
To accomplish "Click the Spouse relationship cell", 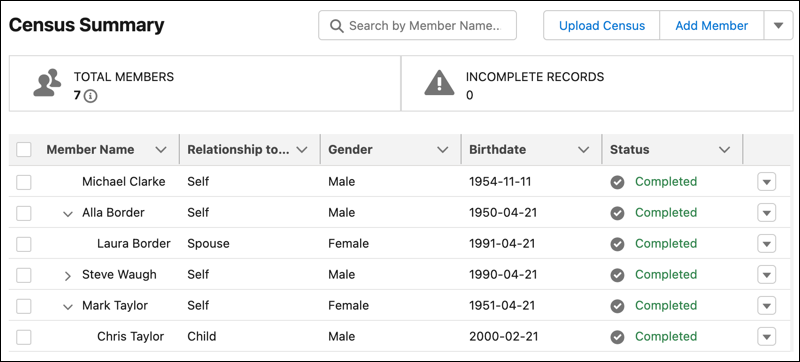I will (x=208, y=244).
